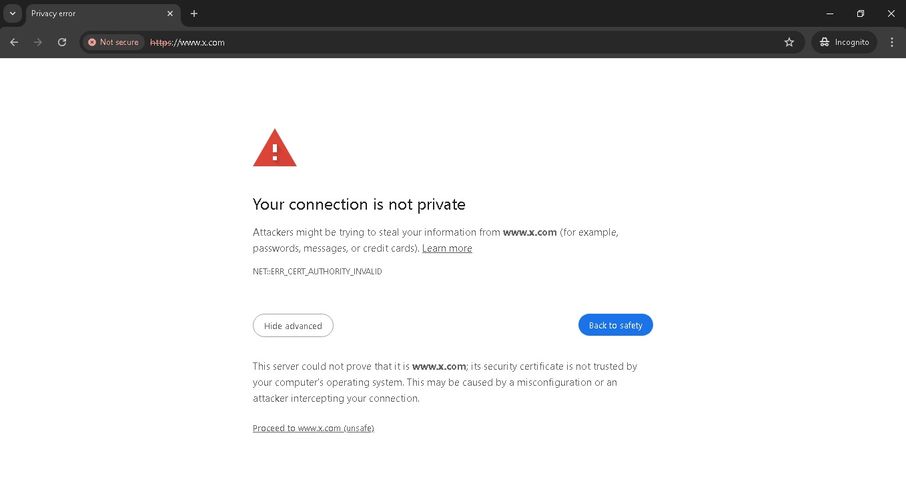Close the Chrome window
The height and width of the screenshot is (486, 906).
coord(891,14)
